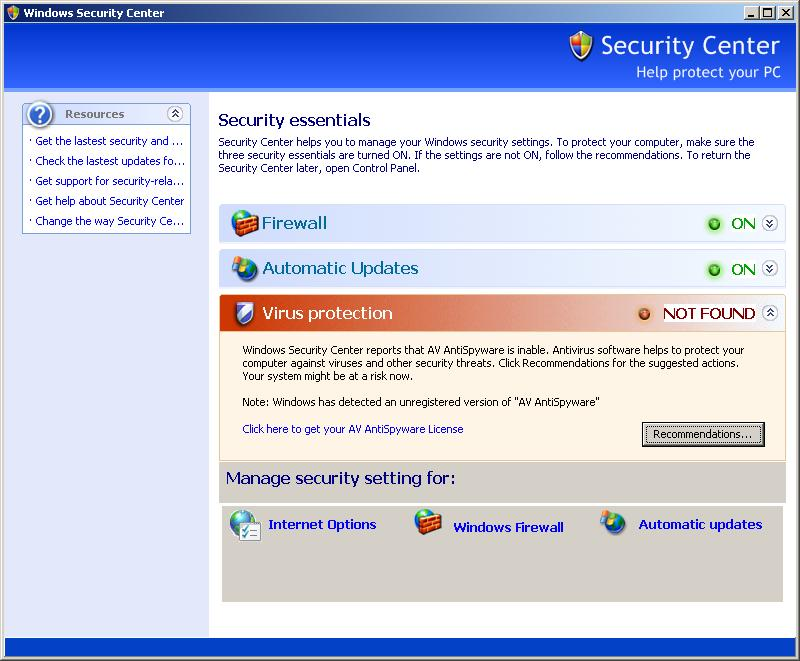Screen dimensions: 800x661
Task: Click the unregistered version note text
Action: click(420, 402)
